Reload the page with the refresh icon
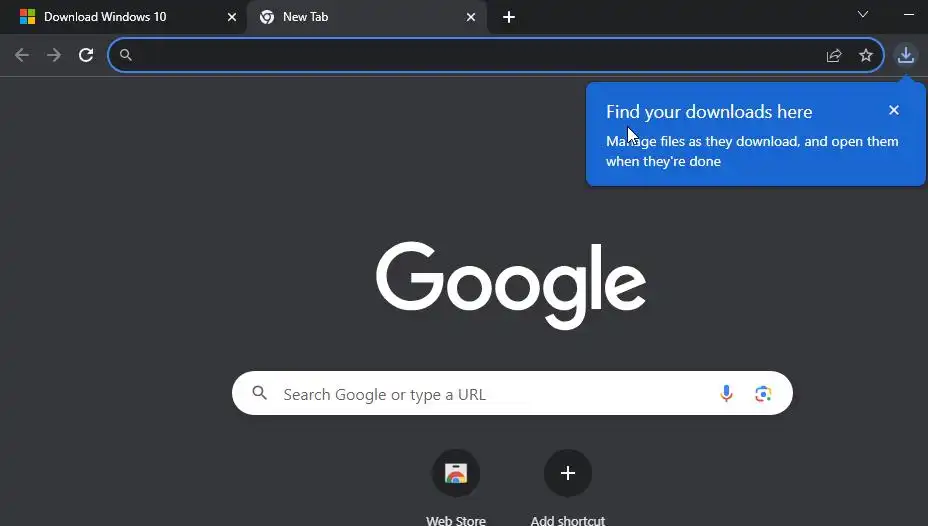928x526 pixels. click(86, 55)
